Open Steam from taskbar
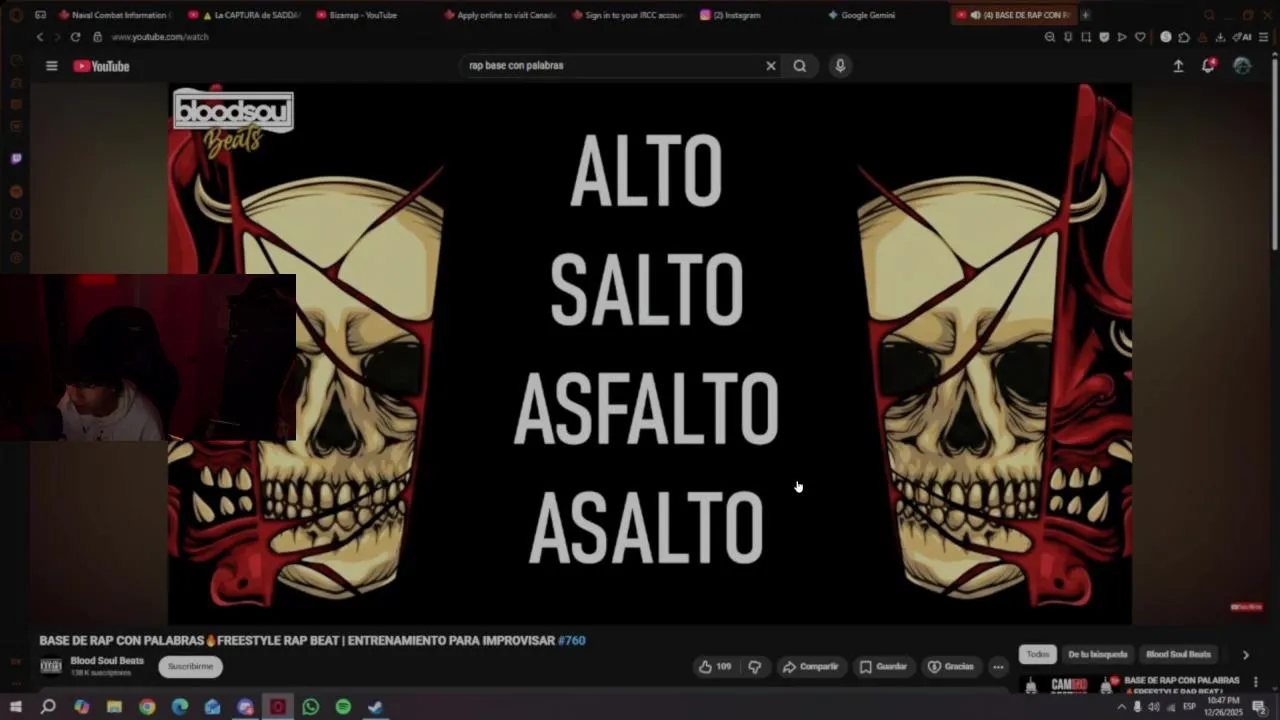The height and width of the screenshot is (720, 1280). (x=375, y=707)
